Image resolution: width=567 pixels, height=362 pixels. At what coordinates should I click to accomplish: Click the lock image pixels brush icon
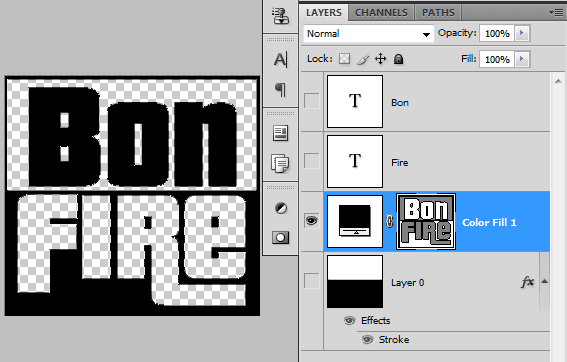(x=363, y=59)
